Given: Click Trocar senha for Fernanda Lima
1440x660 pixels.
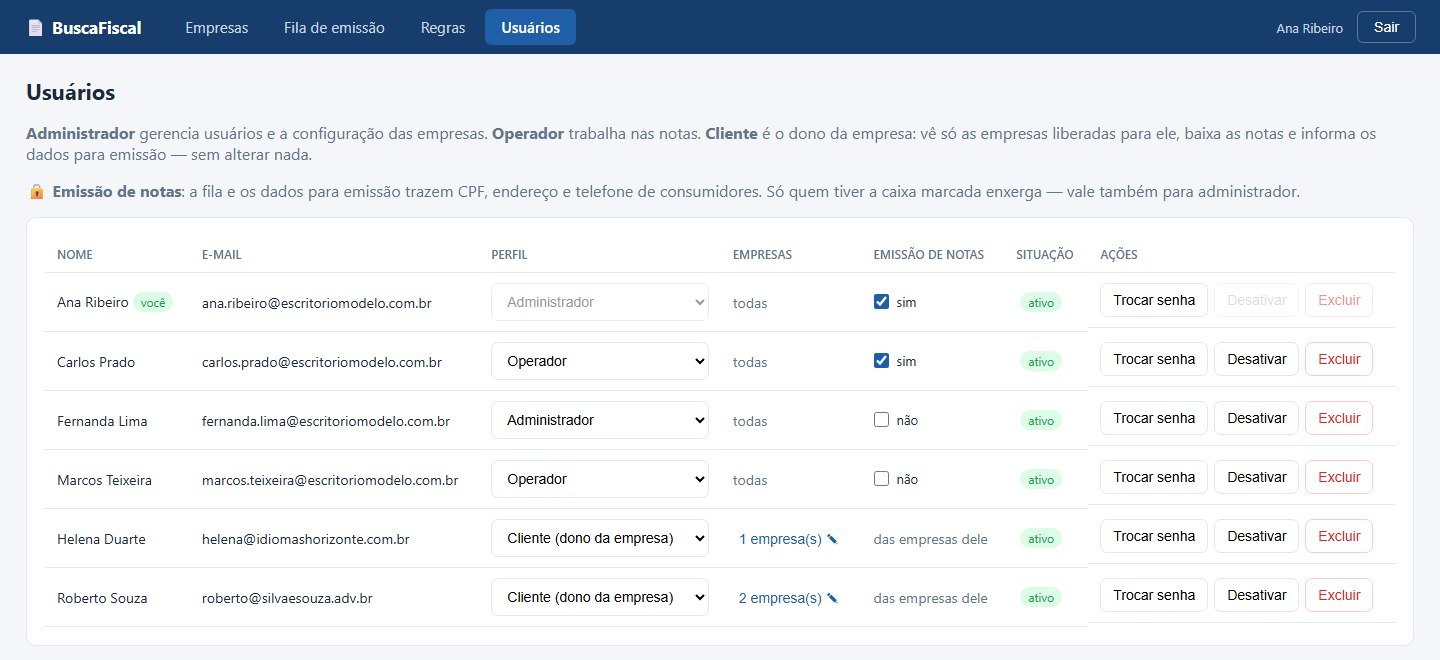Looking at the screenshot, I should (x=1154, y=418).
